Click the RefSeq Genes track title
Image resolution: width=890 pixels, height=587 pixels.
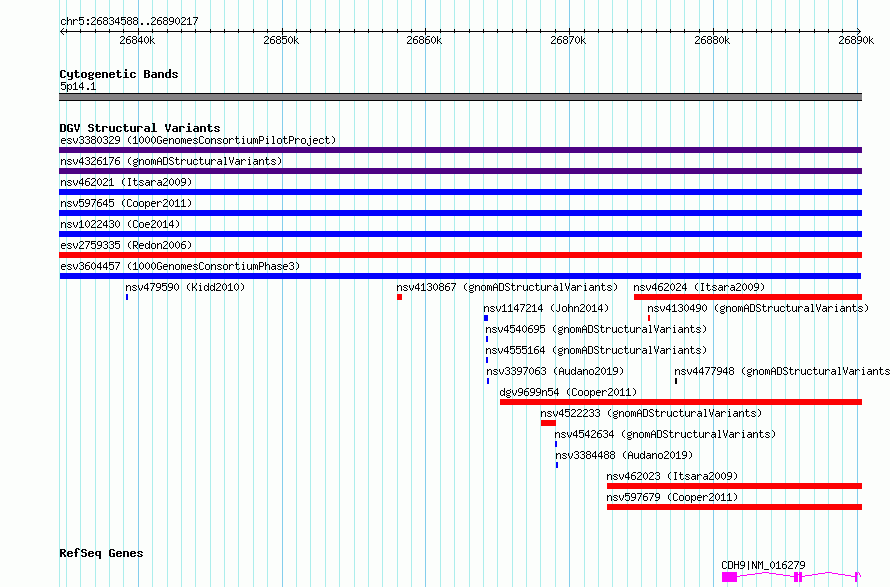101,553
